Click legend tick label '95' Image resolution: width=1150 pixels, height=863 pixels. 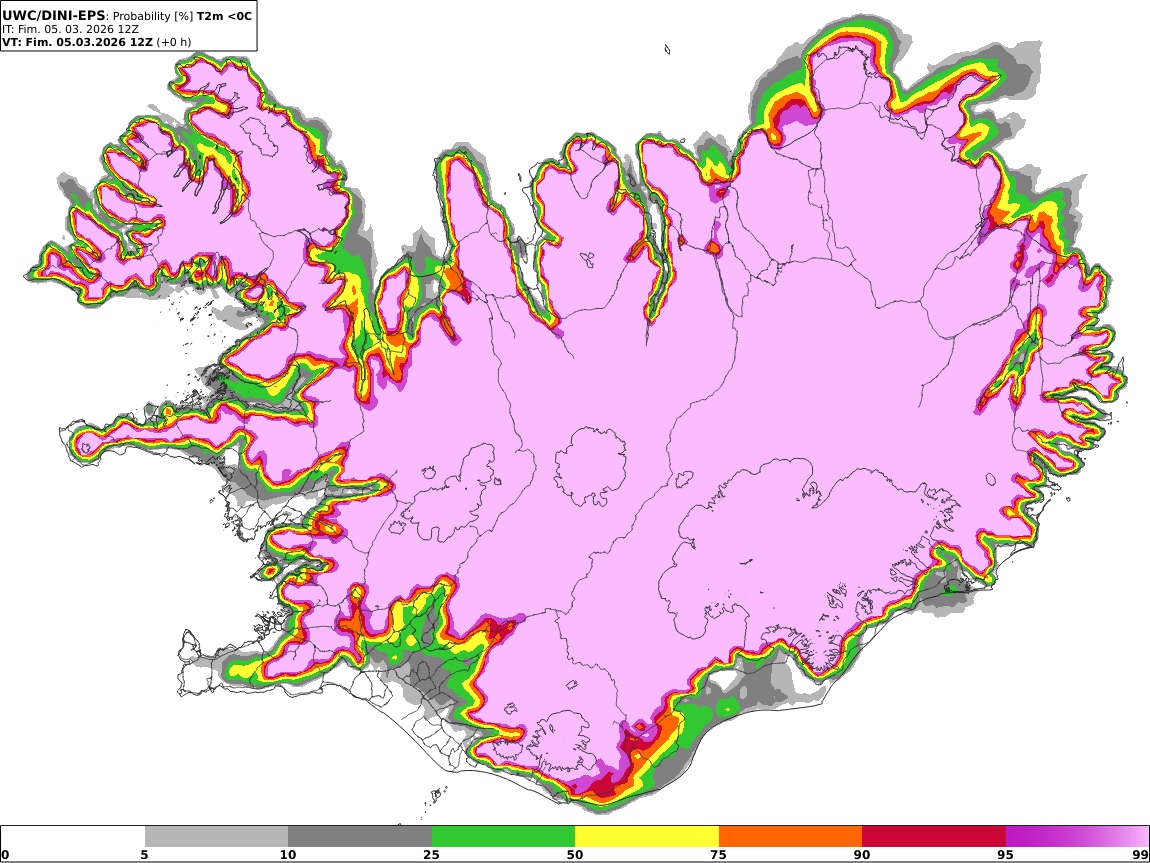(1005, 855)
